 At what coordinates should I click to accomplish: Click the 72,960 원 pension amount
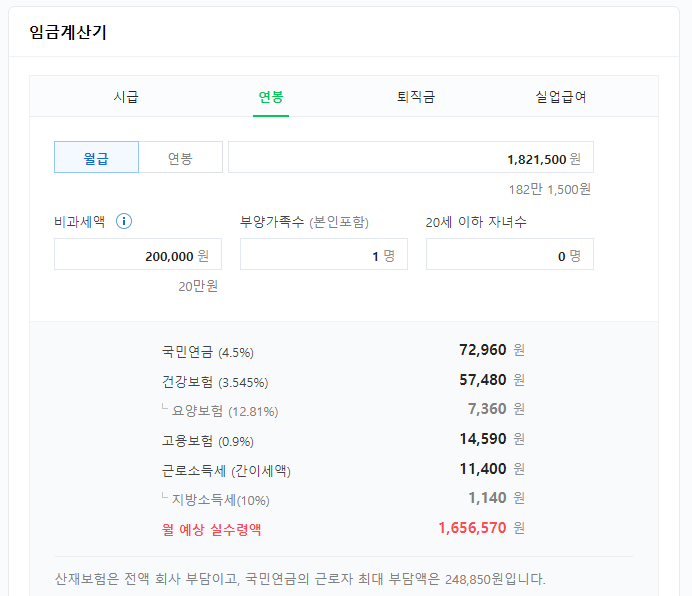tap(492, 350)
